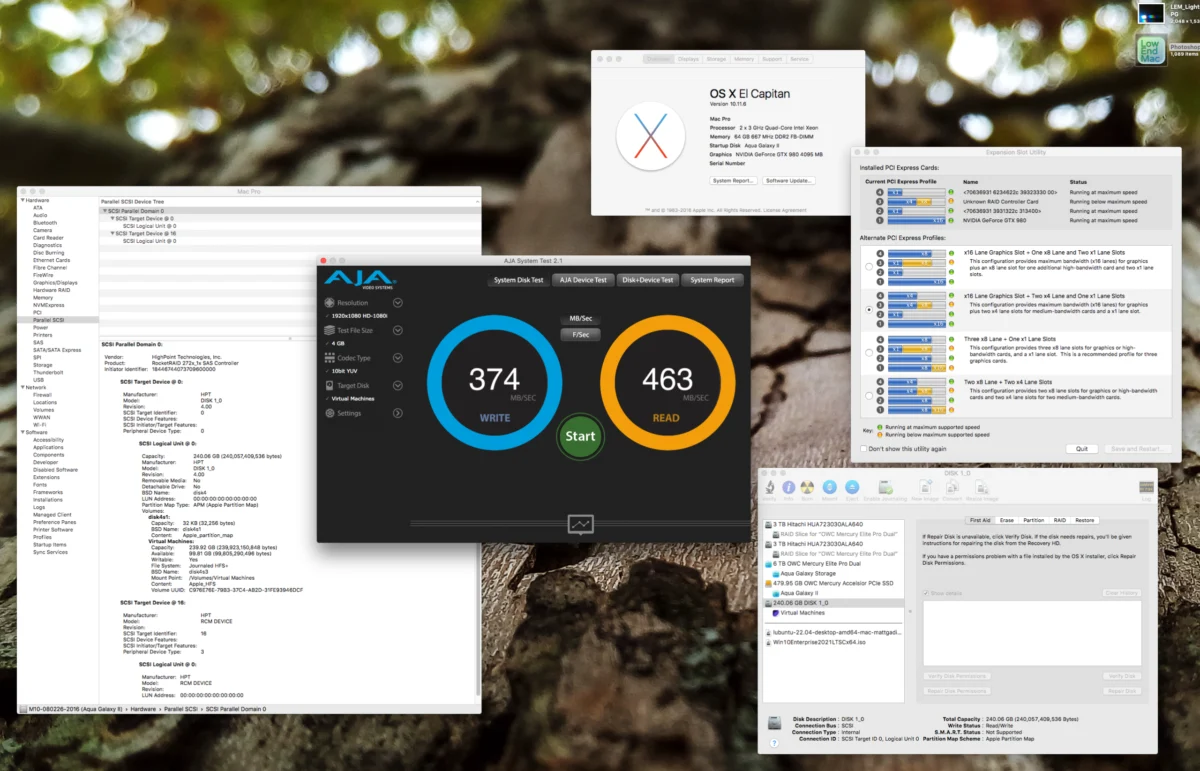Select Thunderbolt in System Information sidebar
This screenshot has width=1200, height=771.
click(x=48, y=372)
